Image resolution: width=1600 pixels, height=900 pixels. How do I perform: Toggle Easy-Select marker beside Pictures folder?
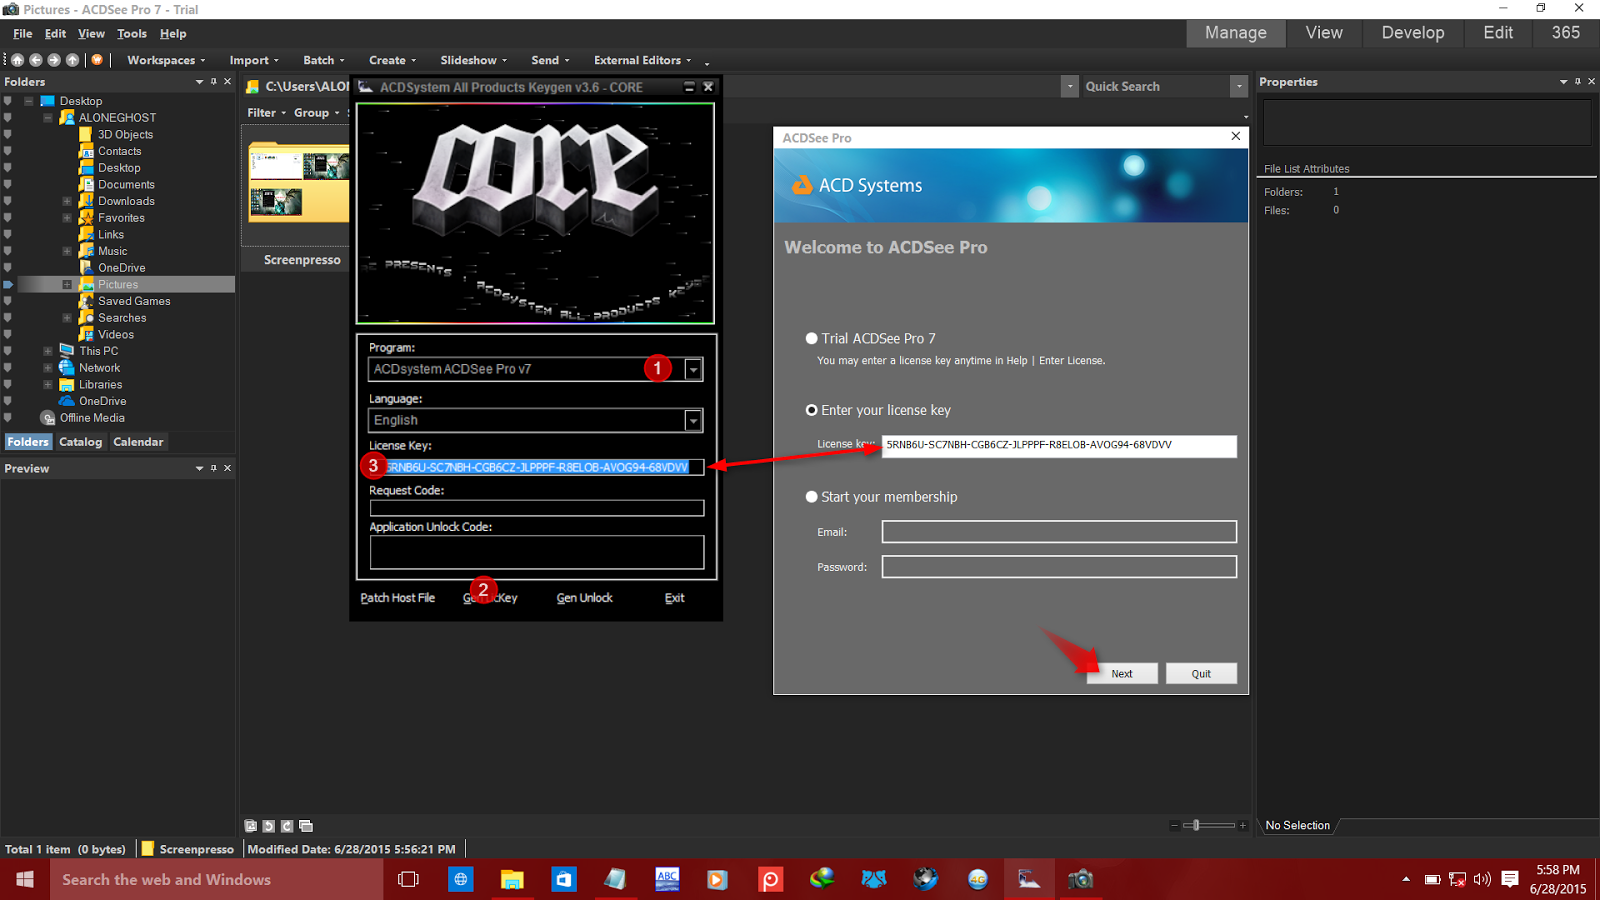point(8,285)
